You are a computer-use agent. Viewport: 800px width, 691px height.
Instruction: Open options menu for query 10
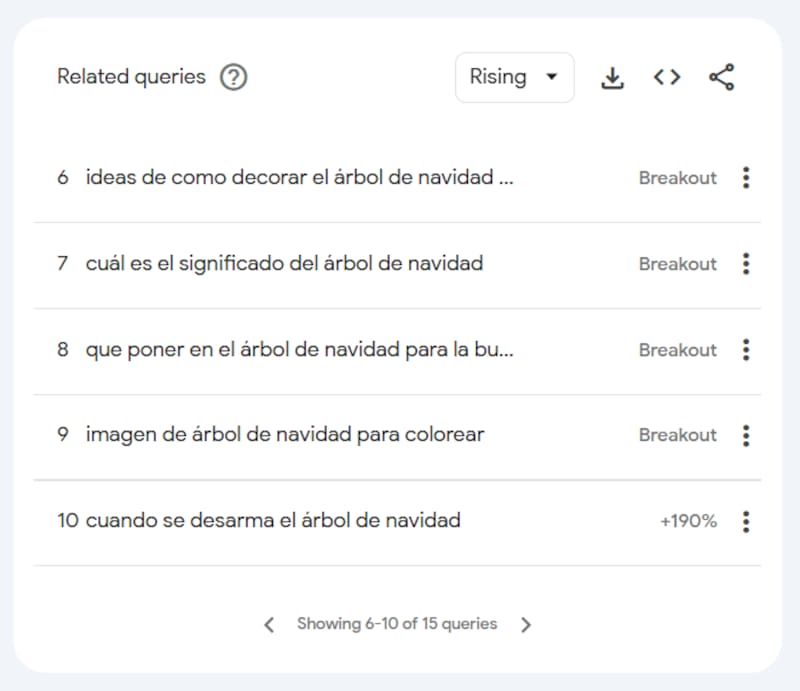[x=746, y=521]
